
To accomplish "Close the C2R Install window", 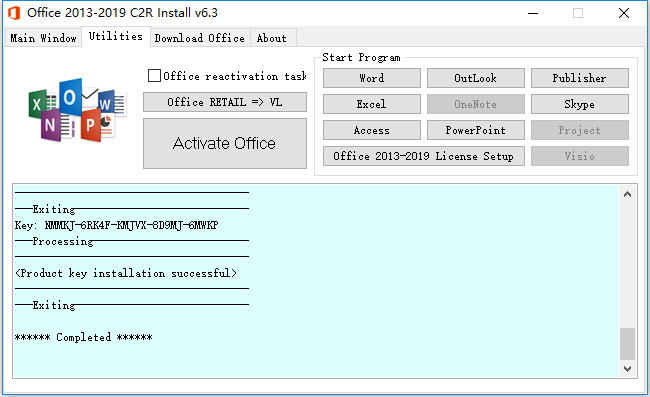I will [624, 13].
